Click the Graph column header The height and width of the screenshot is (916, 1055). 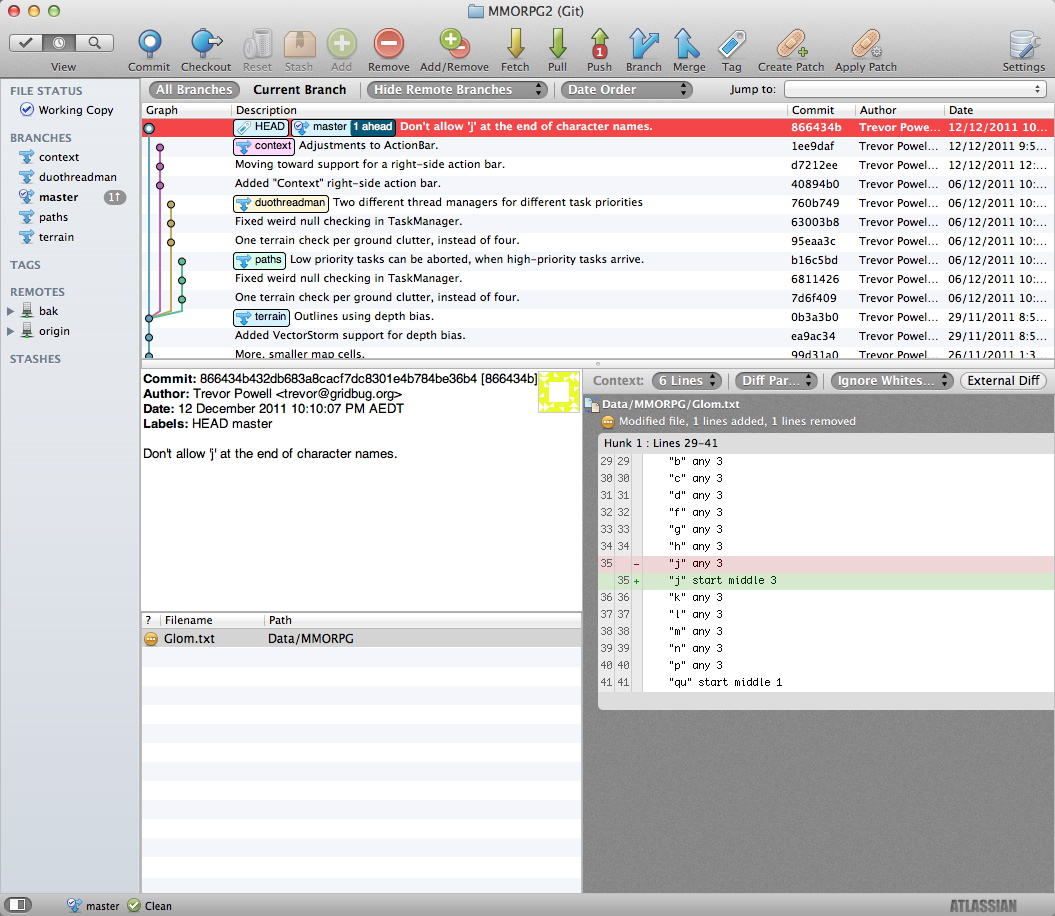coord(186,110)
